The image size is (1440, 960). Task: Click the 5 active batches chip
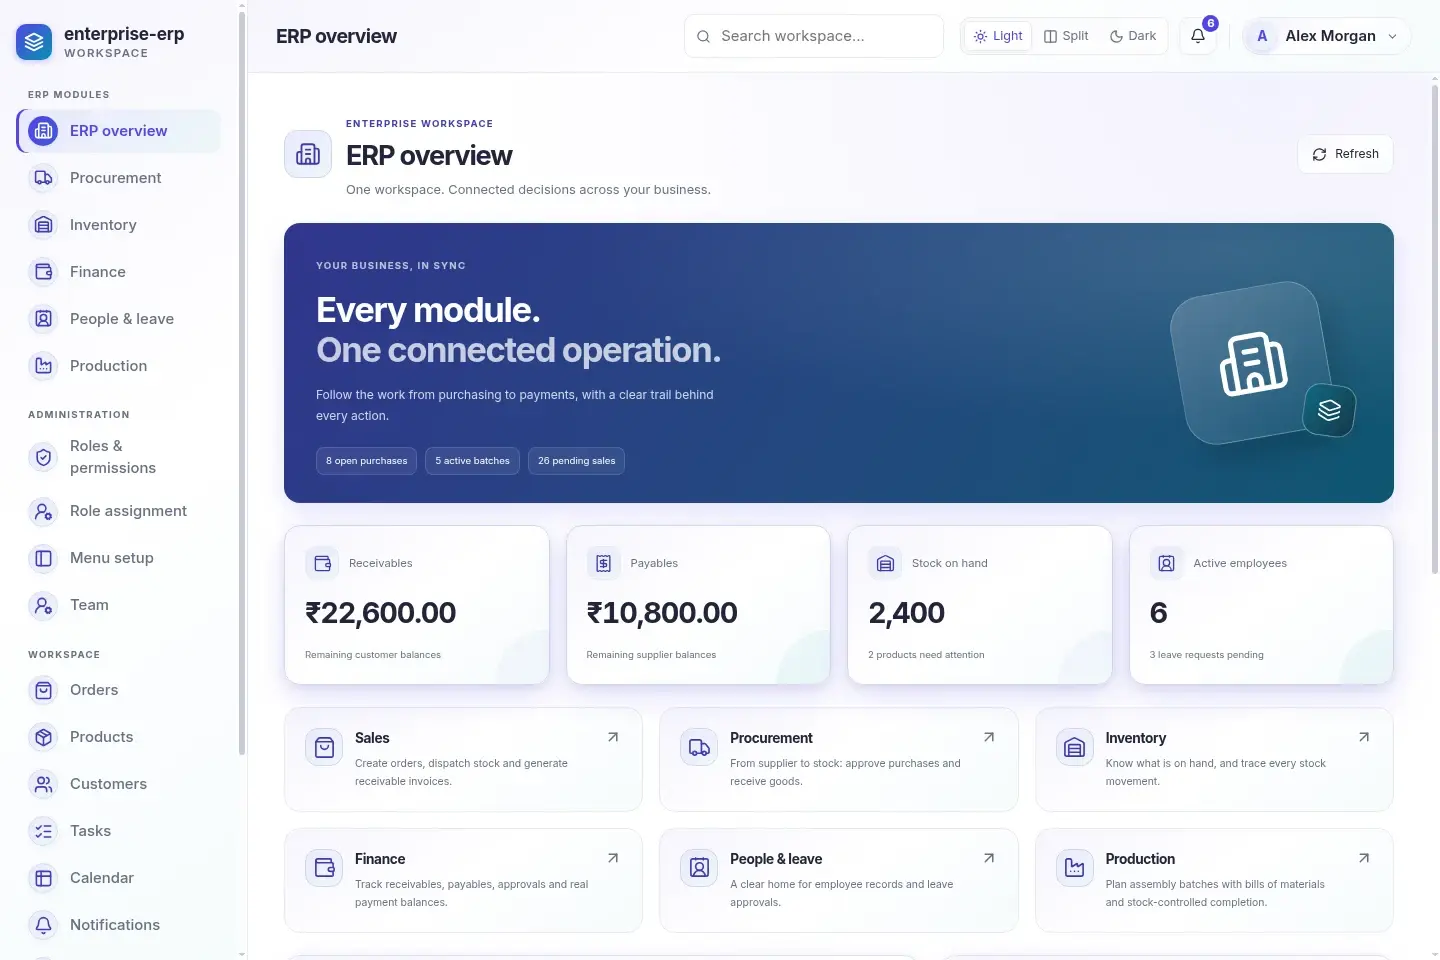pos(472,461)
